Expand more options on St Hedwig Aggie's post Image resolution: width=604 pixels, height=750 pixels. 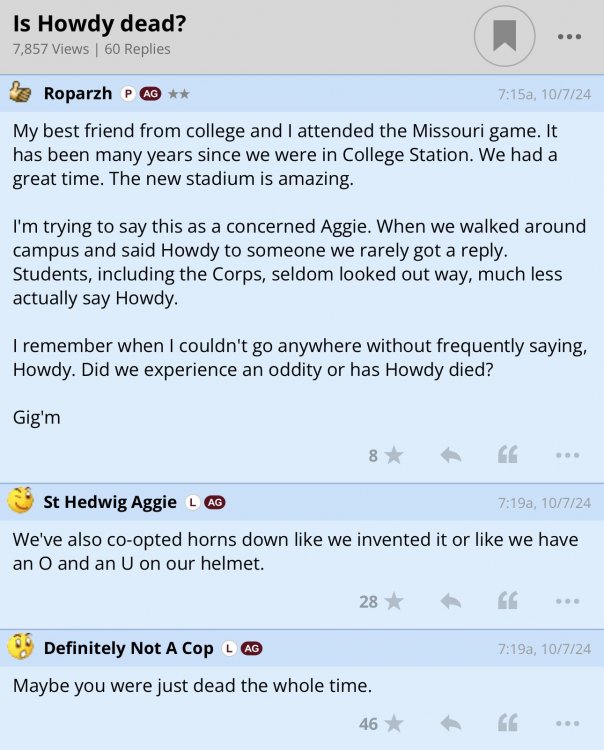click(x=567, y=601)
